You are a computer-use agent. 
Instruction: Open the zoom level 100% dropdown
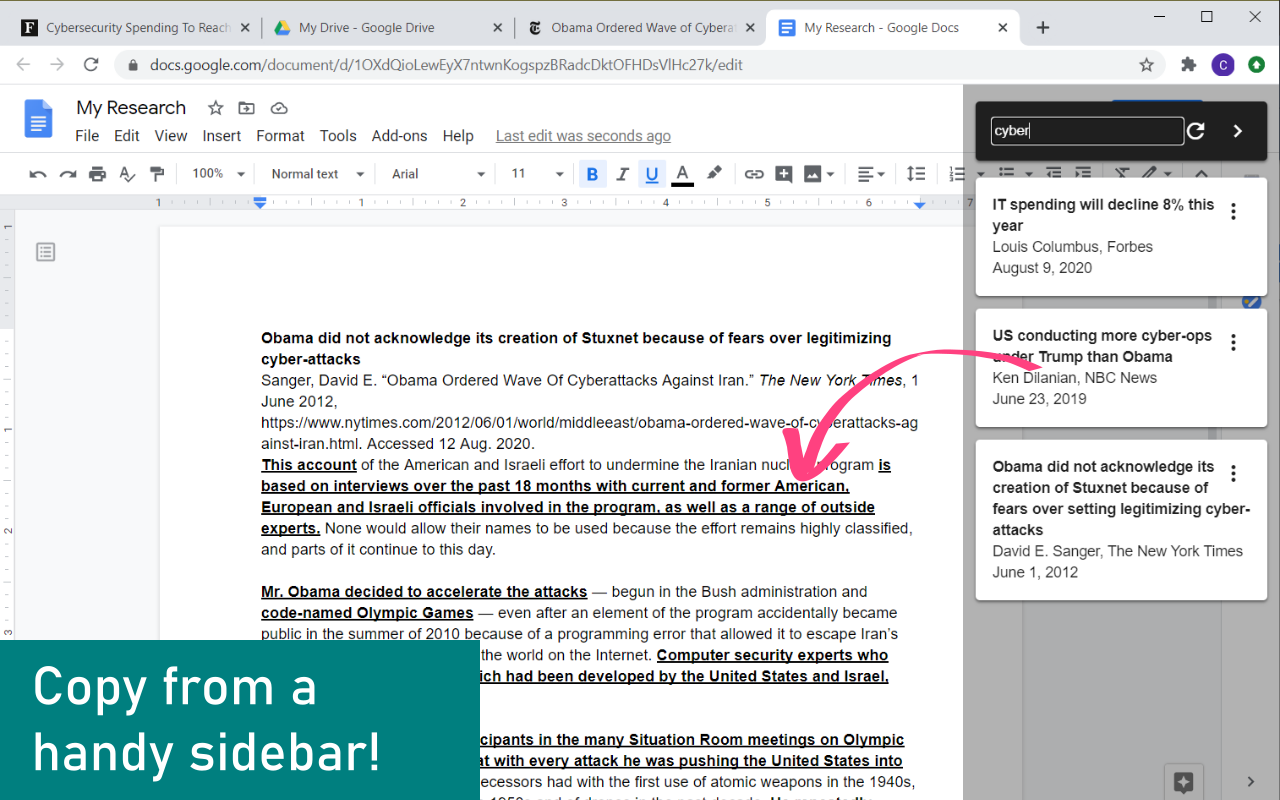(218, 174)
